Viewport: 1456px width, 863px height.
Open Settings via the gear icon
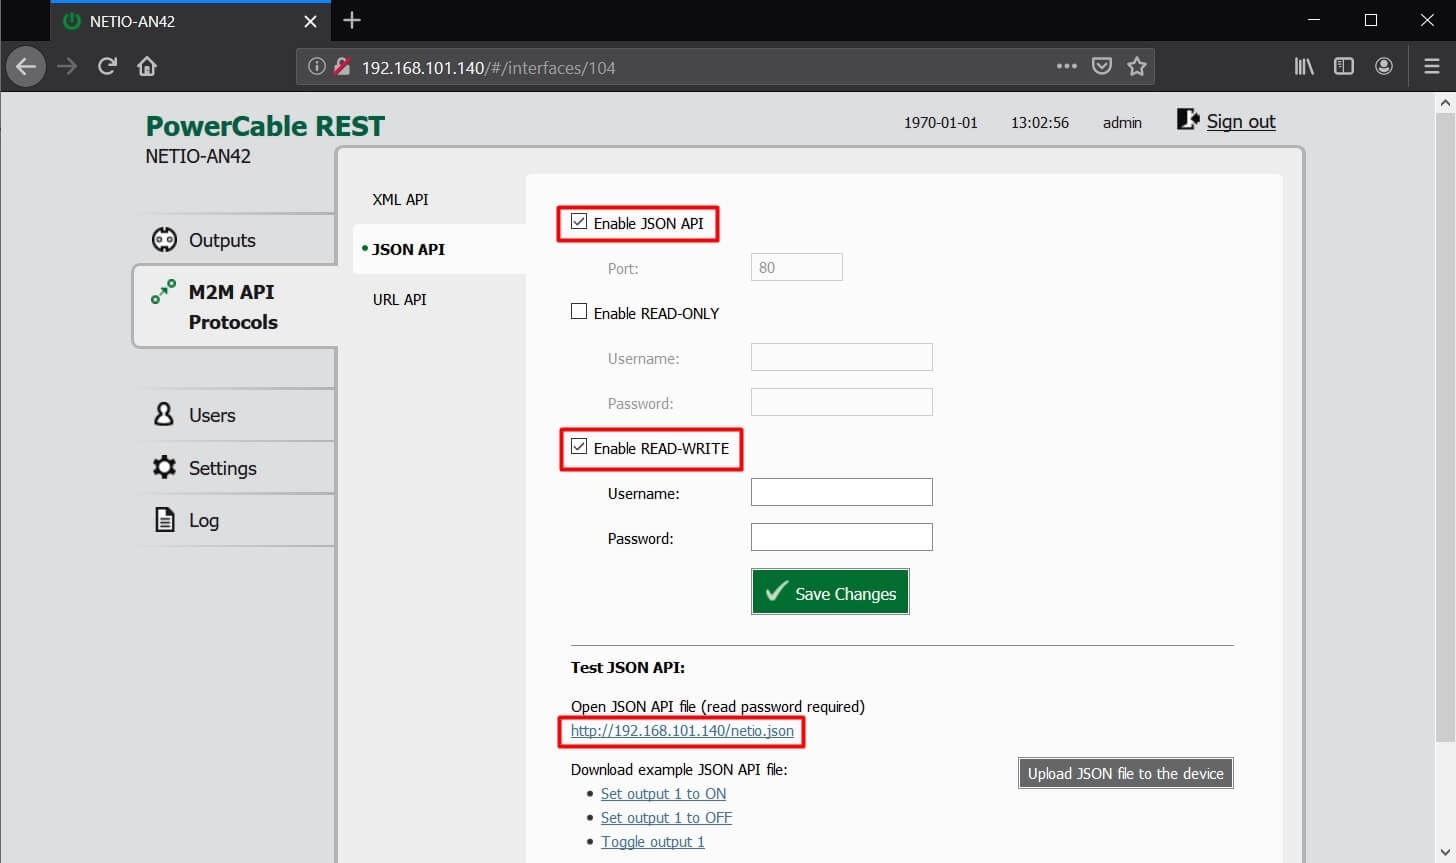164,467
